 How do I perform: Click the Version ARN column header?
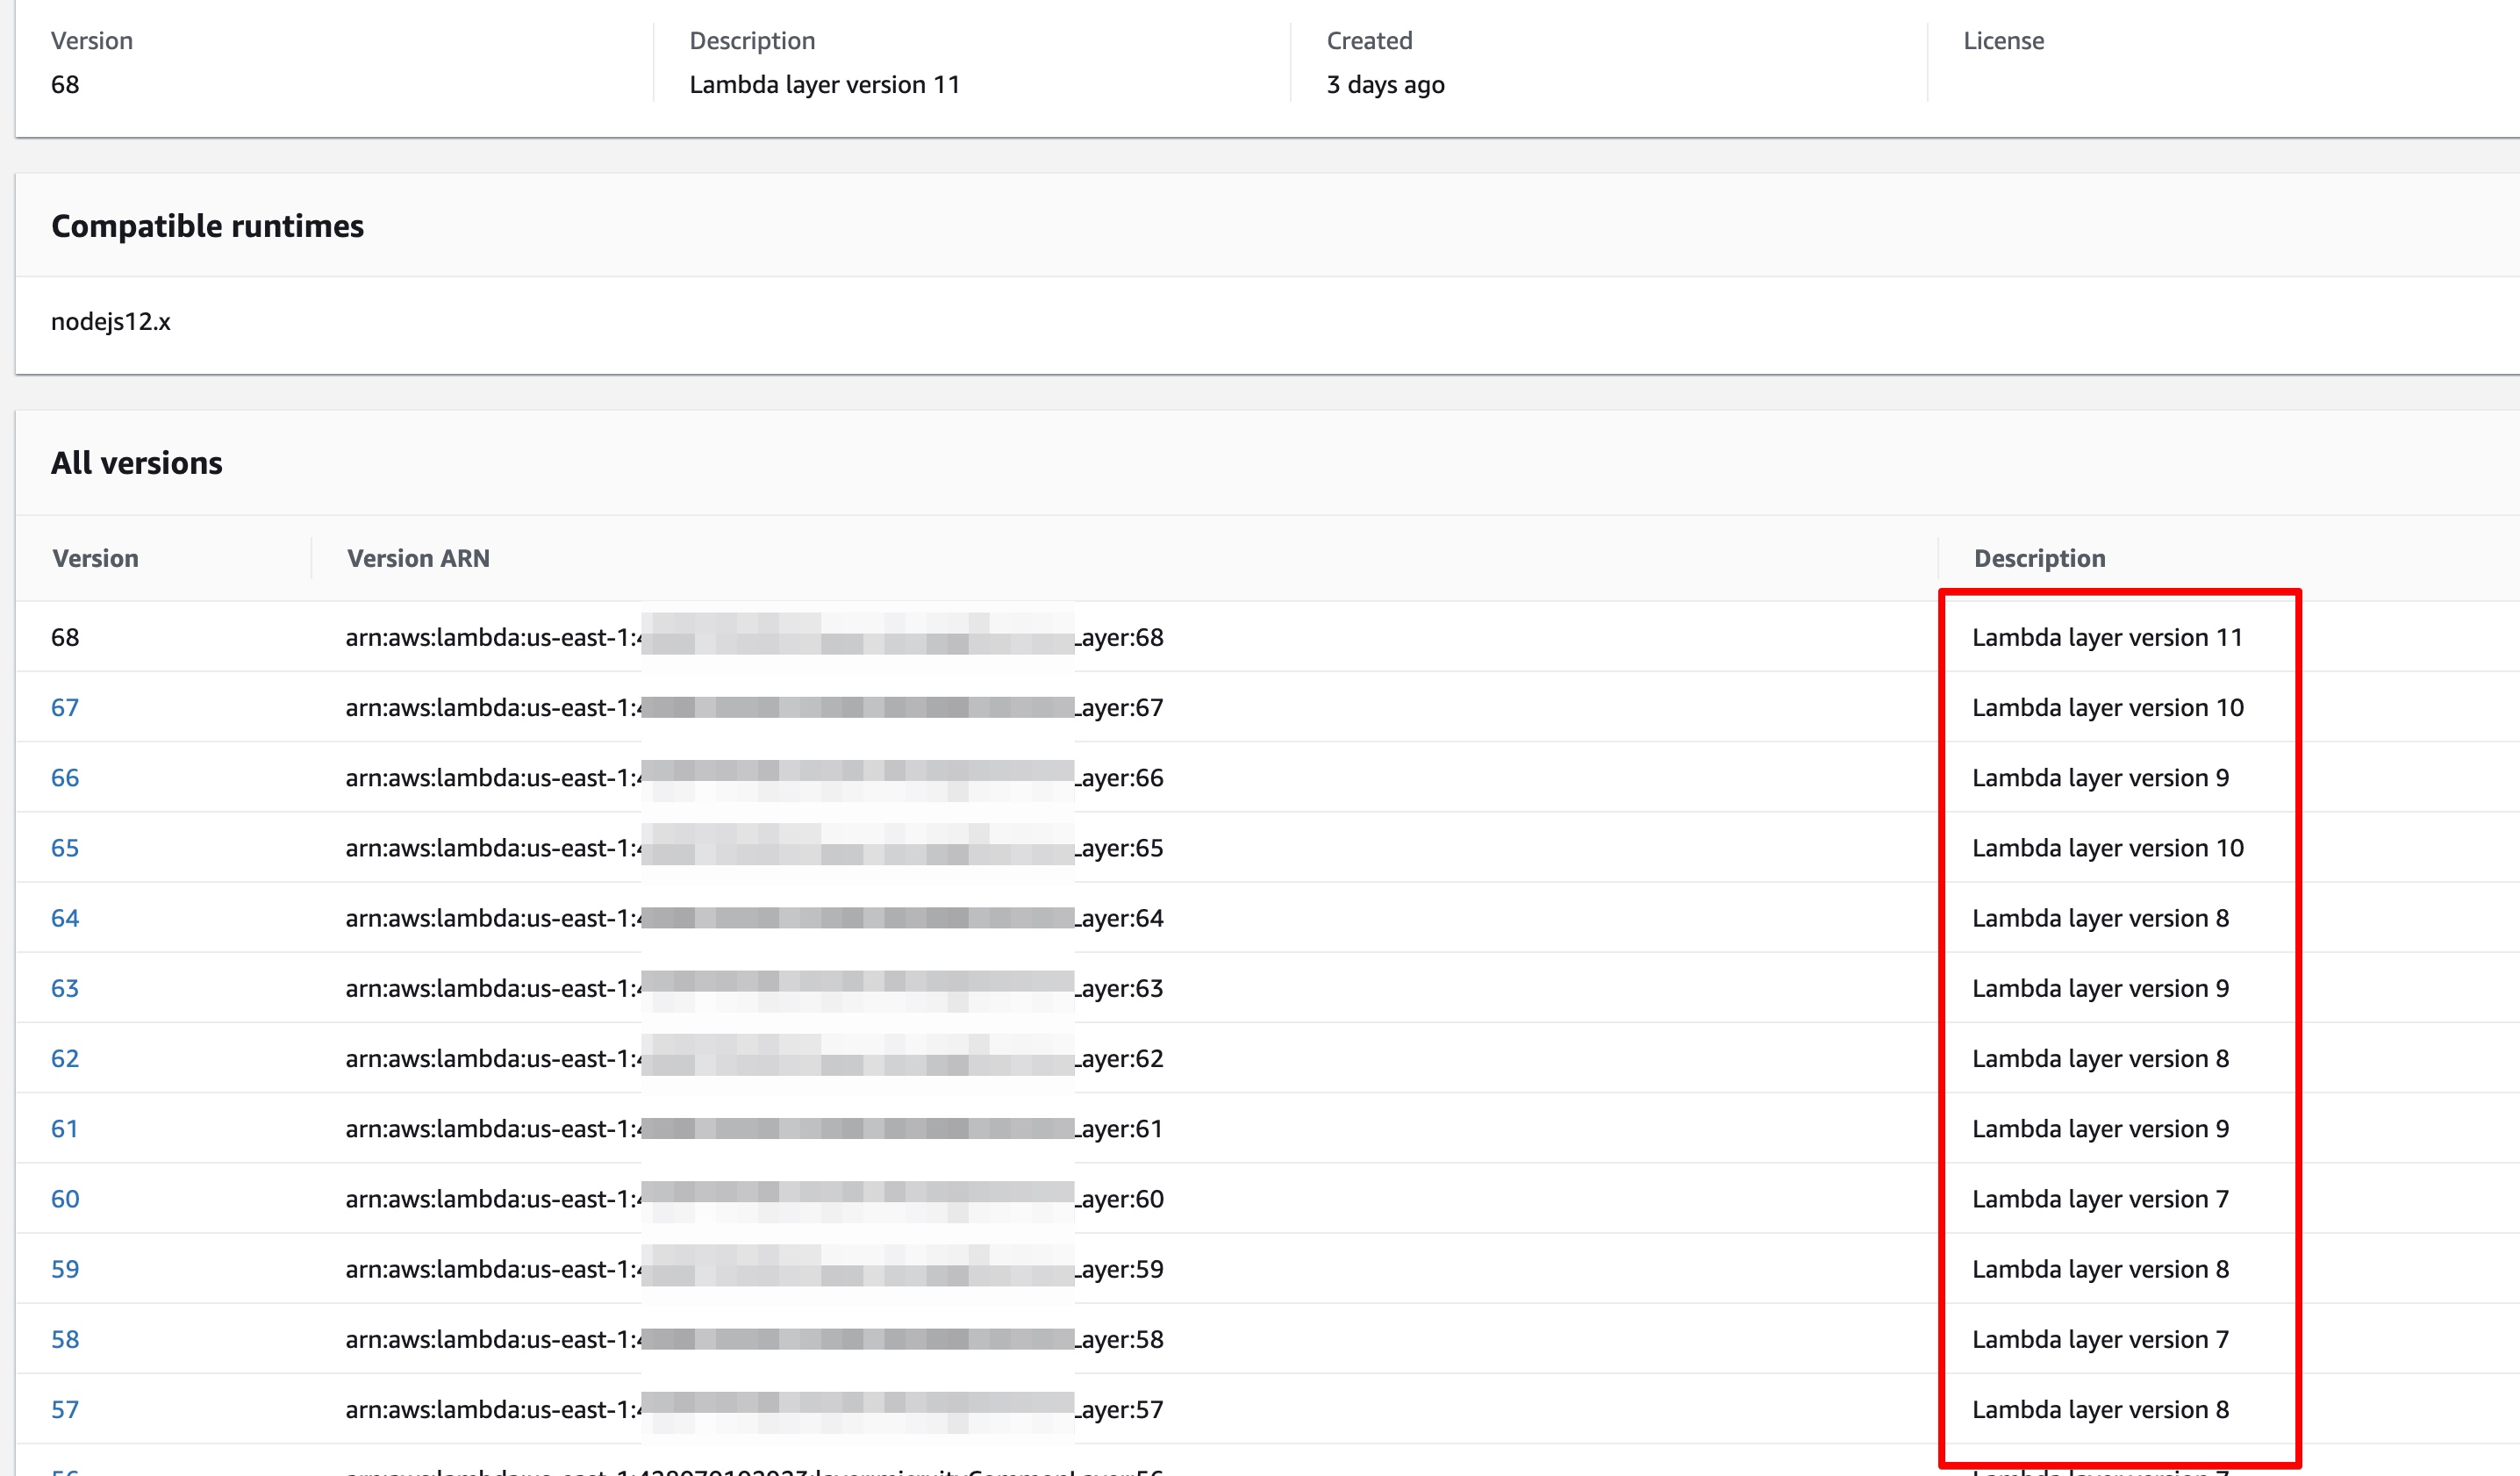(x=418, y=558)
